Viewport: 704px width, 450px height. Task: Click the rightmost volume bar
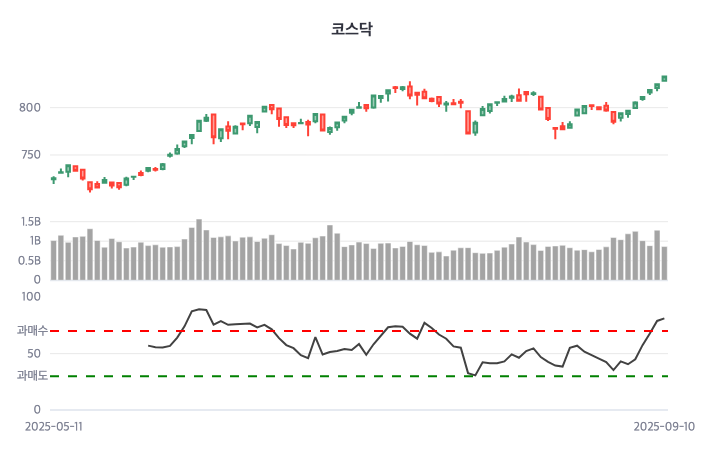point(664,263)
